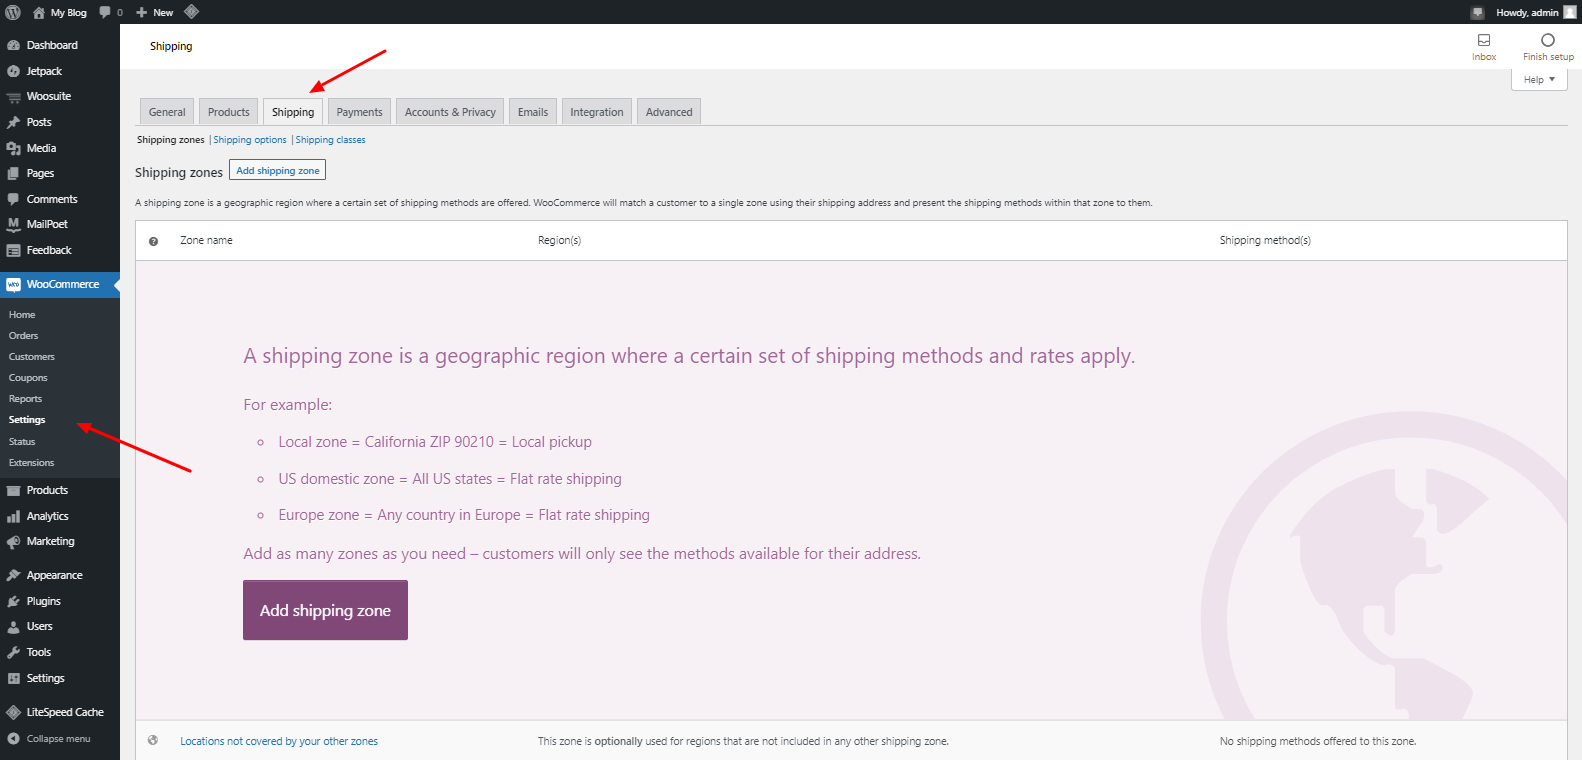
Task: Click the WordPress logo icon
Action: pyautogui.click(x=13, y=12)
